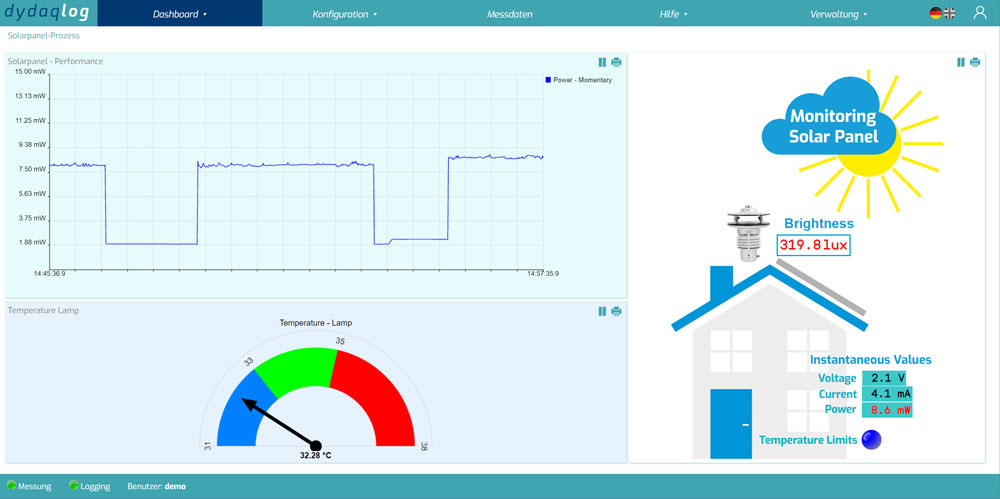Open the Messdaten menu item

509,14
